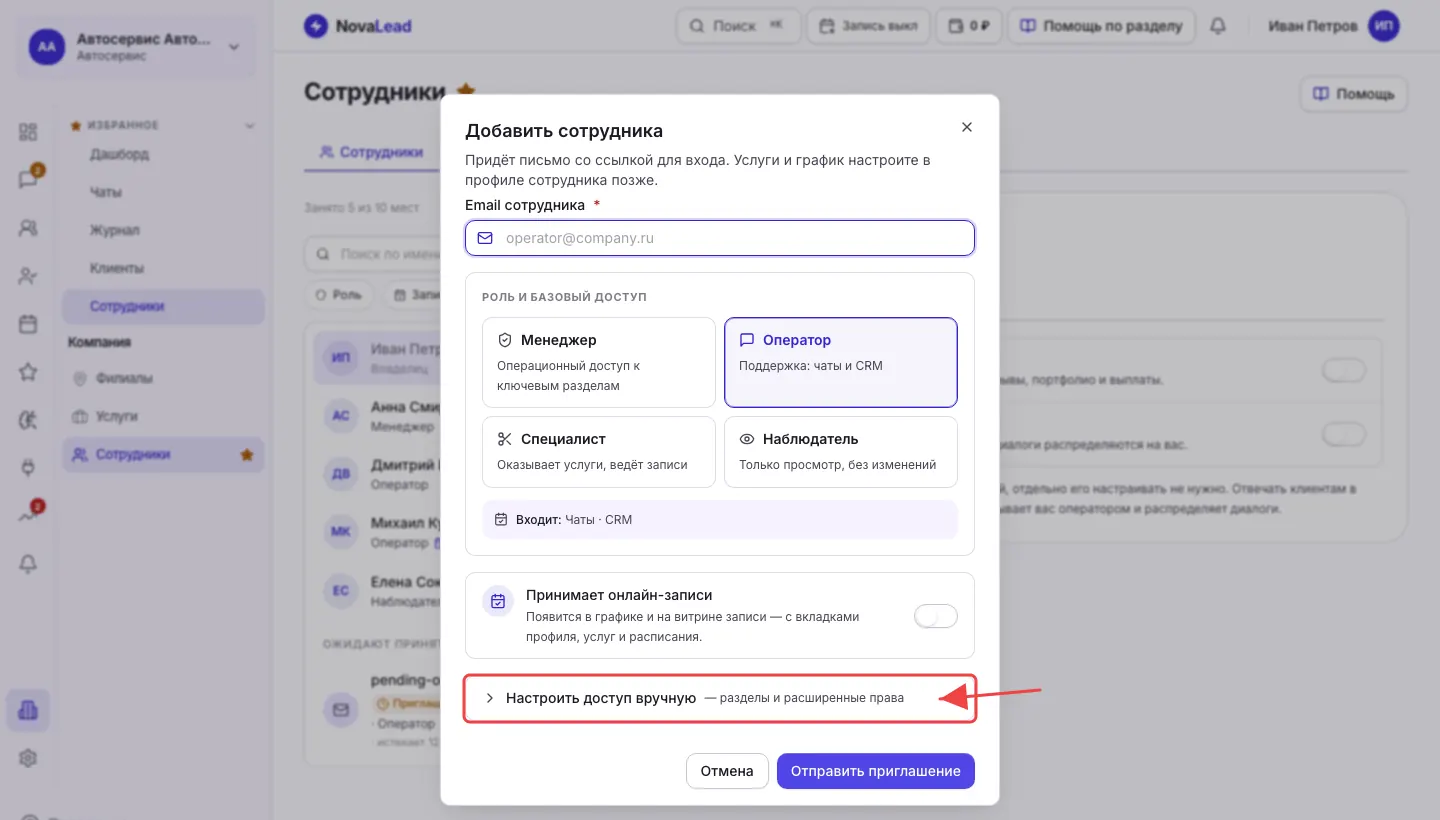The height and width of the screenshot is (820, 1440).
Task: Click the notifications bell in top bar
Action: click(1218, 26)
